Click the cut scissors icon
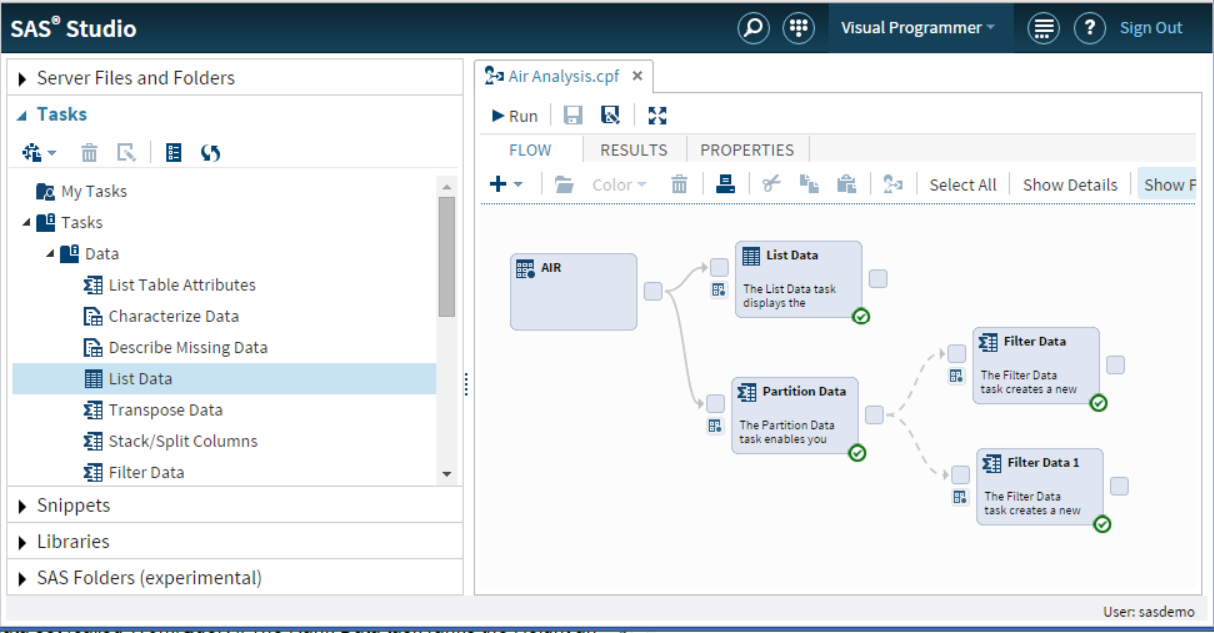1214x633 pixels. (771, 184)
